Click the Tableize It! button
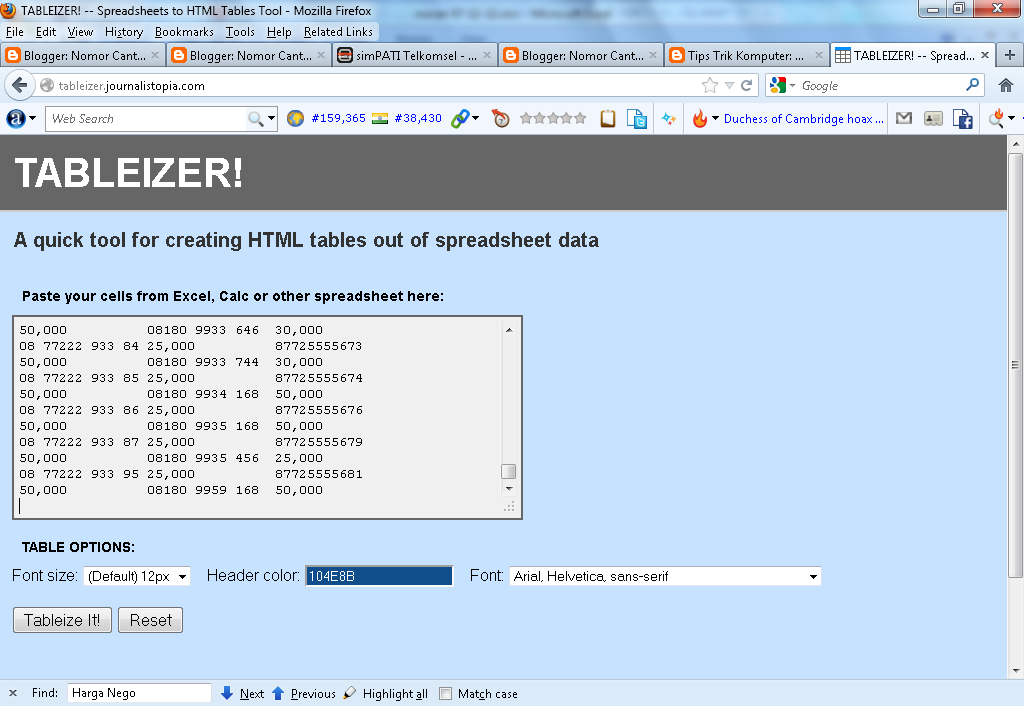Screen dimensions: 1024x706 (x=61, y=620)
